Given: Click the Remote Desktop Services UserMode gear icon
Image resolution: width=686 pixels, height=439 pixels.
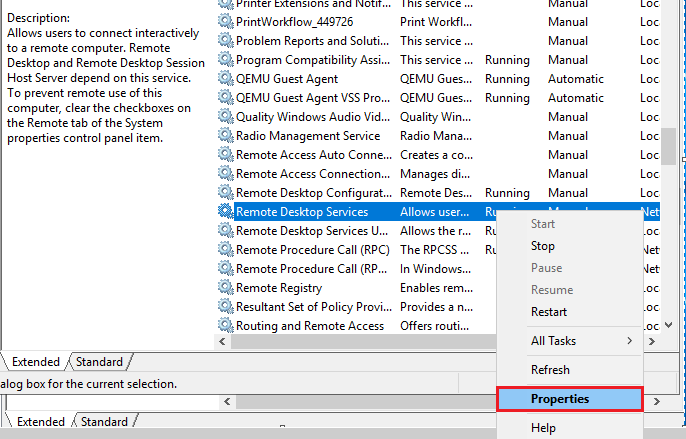Looking at the screenshot, I should pyautogui.click(x=226, y=231).
